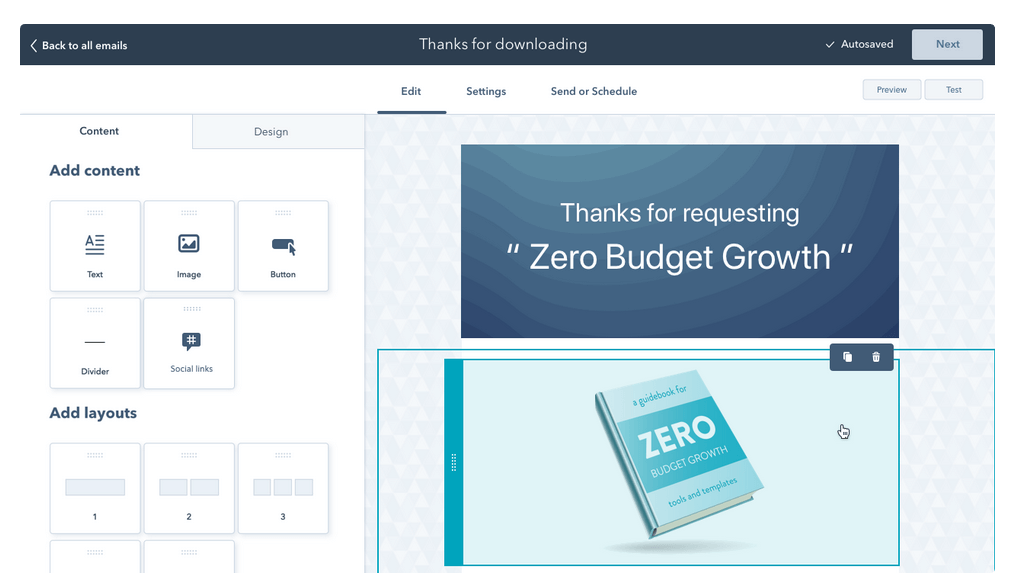Click the email title Thanks for downloading
Image resolution: width=1020 pixels, height=586 pixels.
click(x=503, y=44)
